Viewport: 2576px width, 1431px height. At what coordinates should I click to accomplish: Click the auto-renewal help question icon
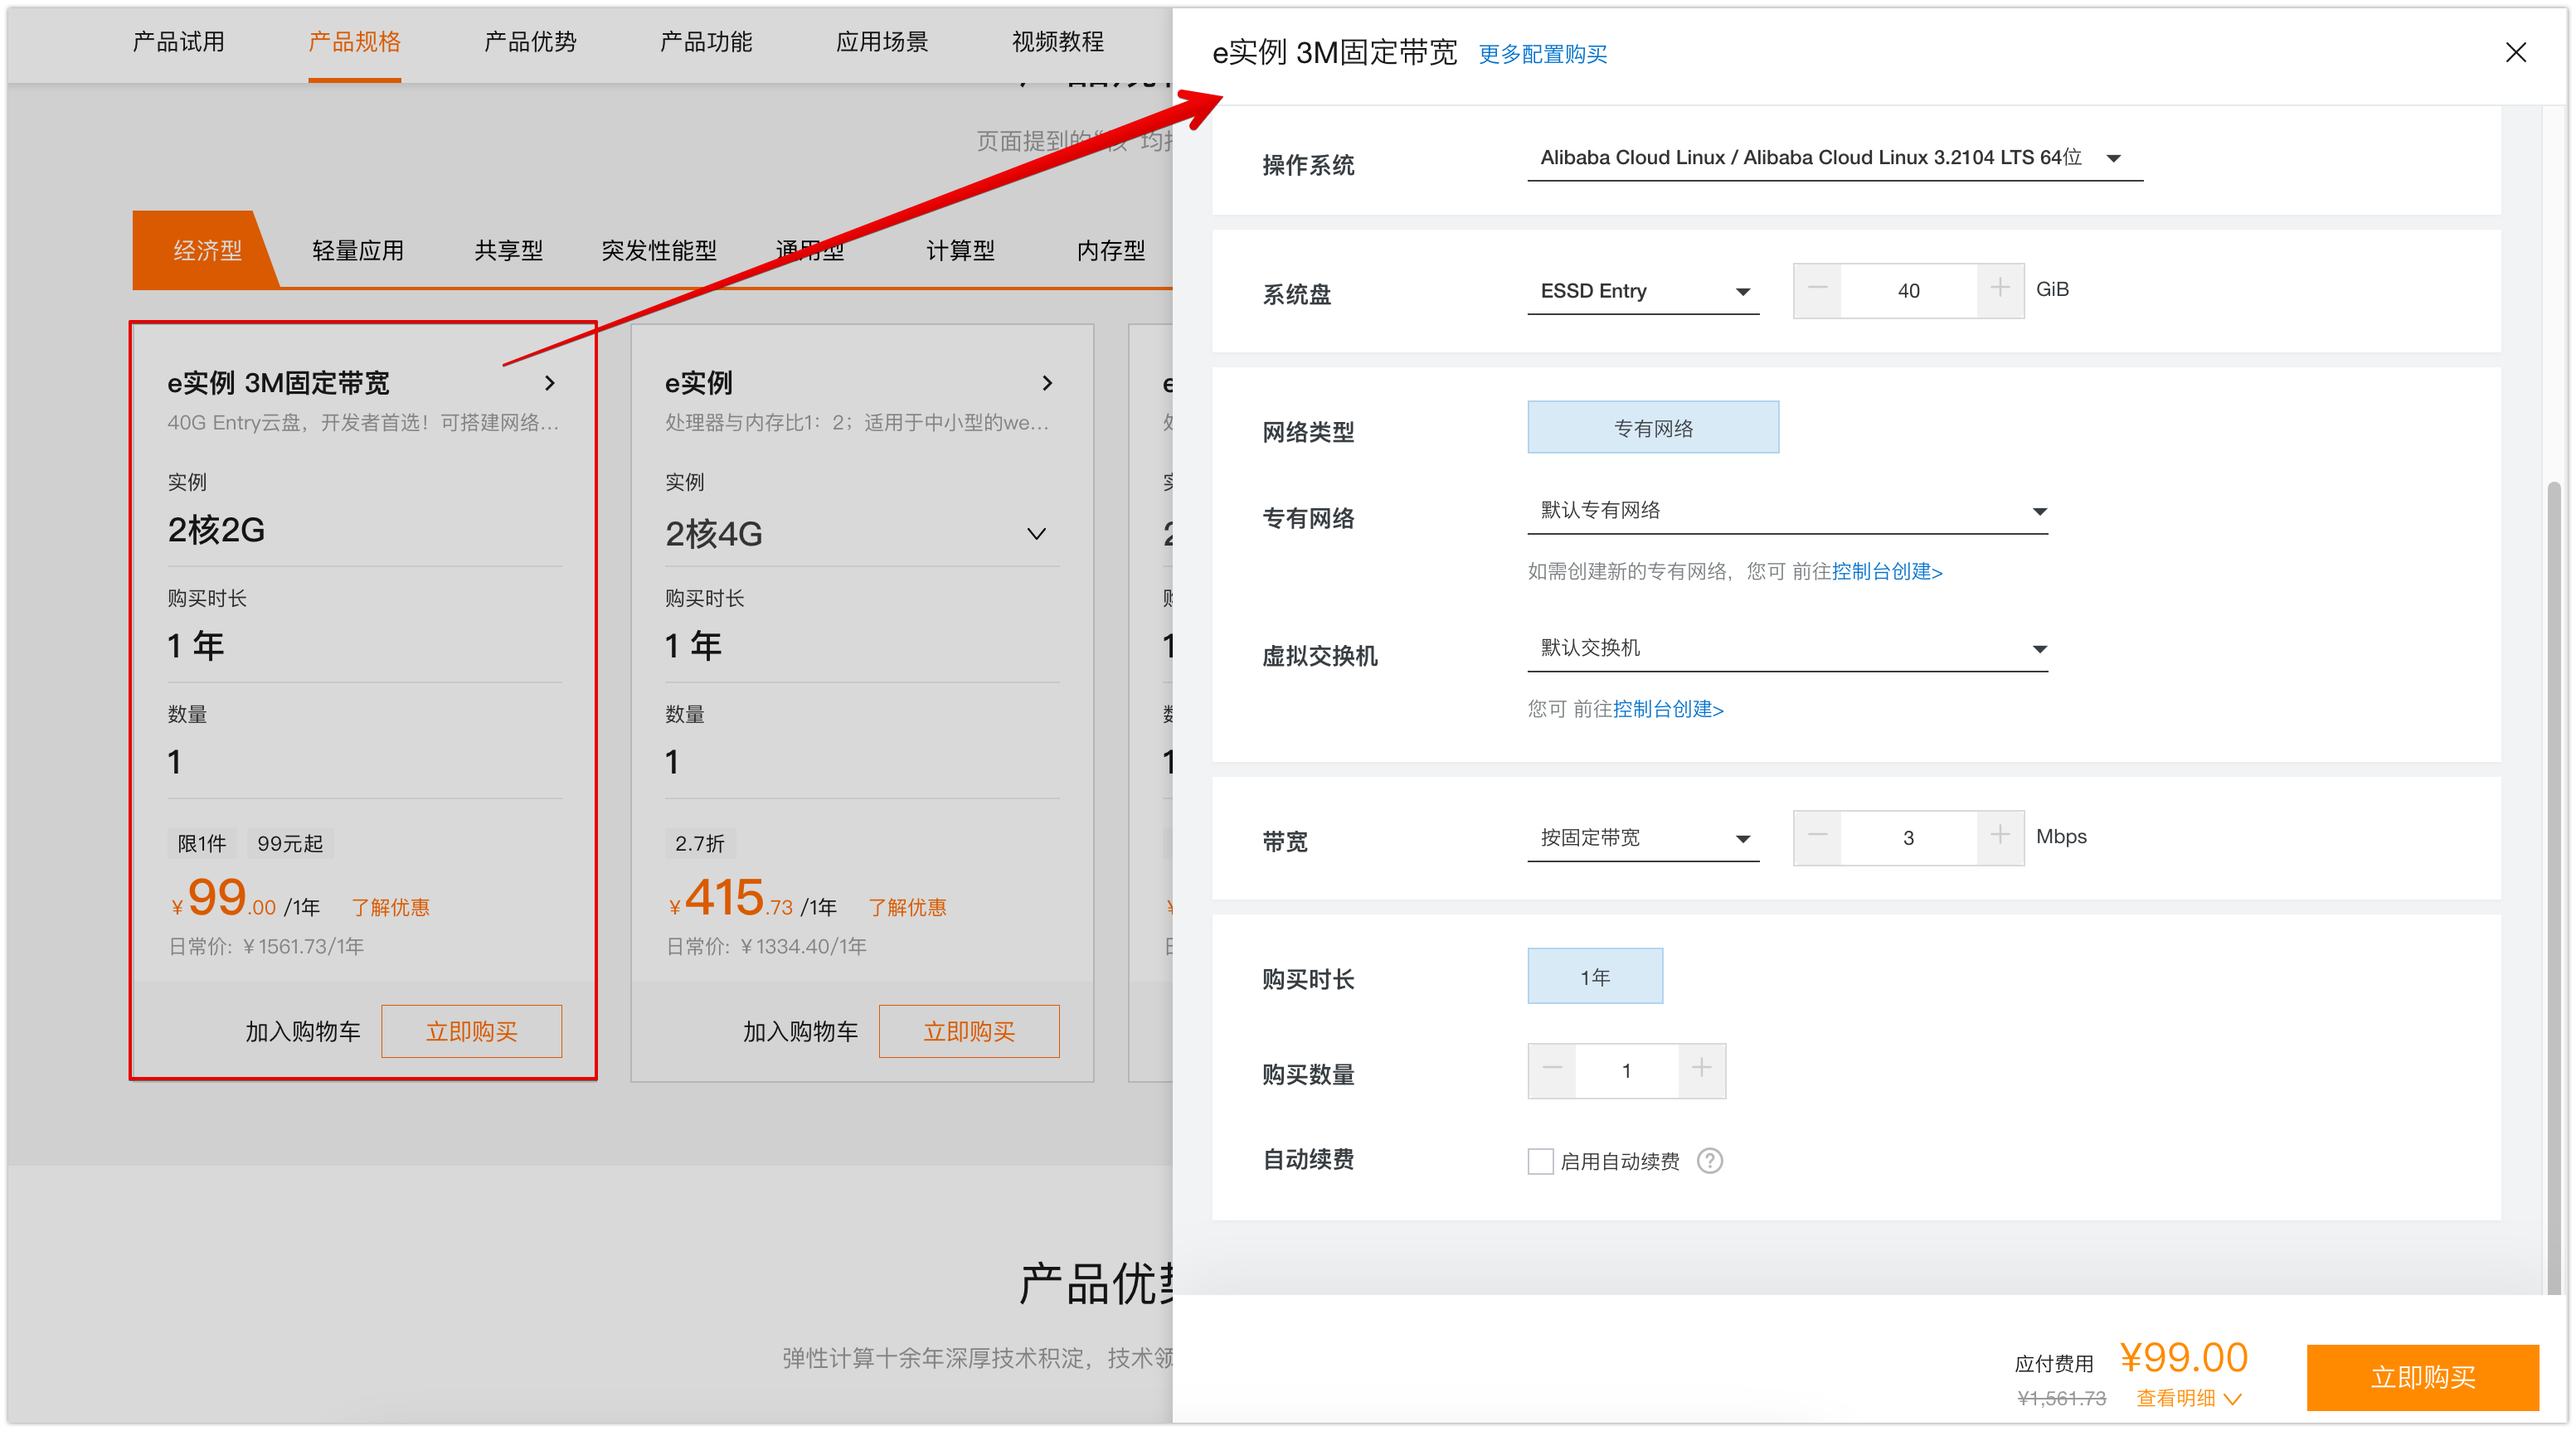pyautogui.click(x=1710, y=1160)
